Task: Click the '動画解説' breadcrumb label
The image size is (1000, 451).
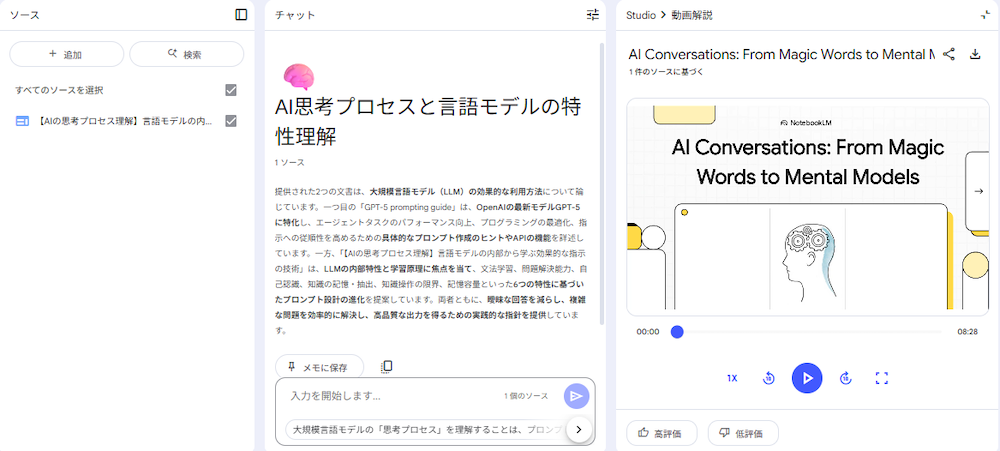Action: tap(692, 15)
